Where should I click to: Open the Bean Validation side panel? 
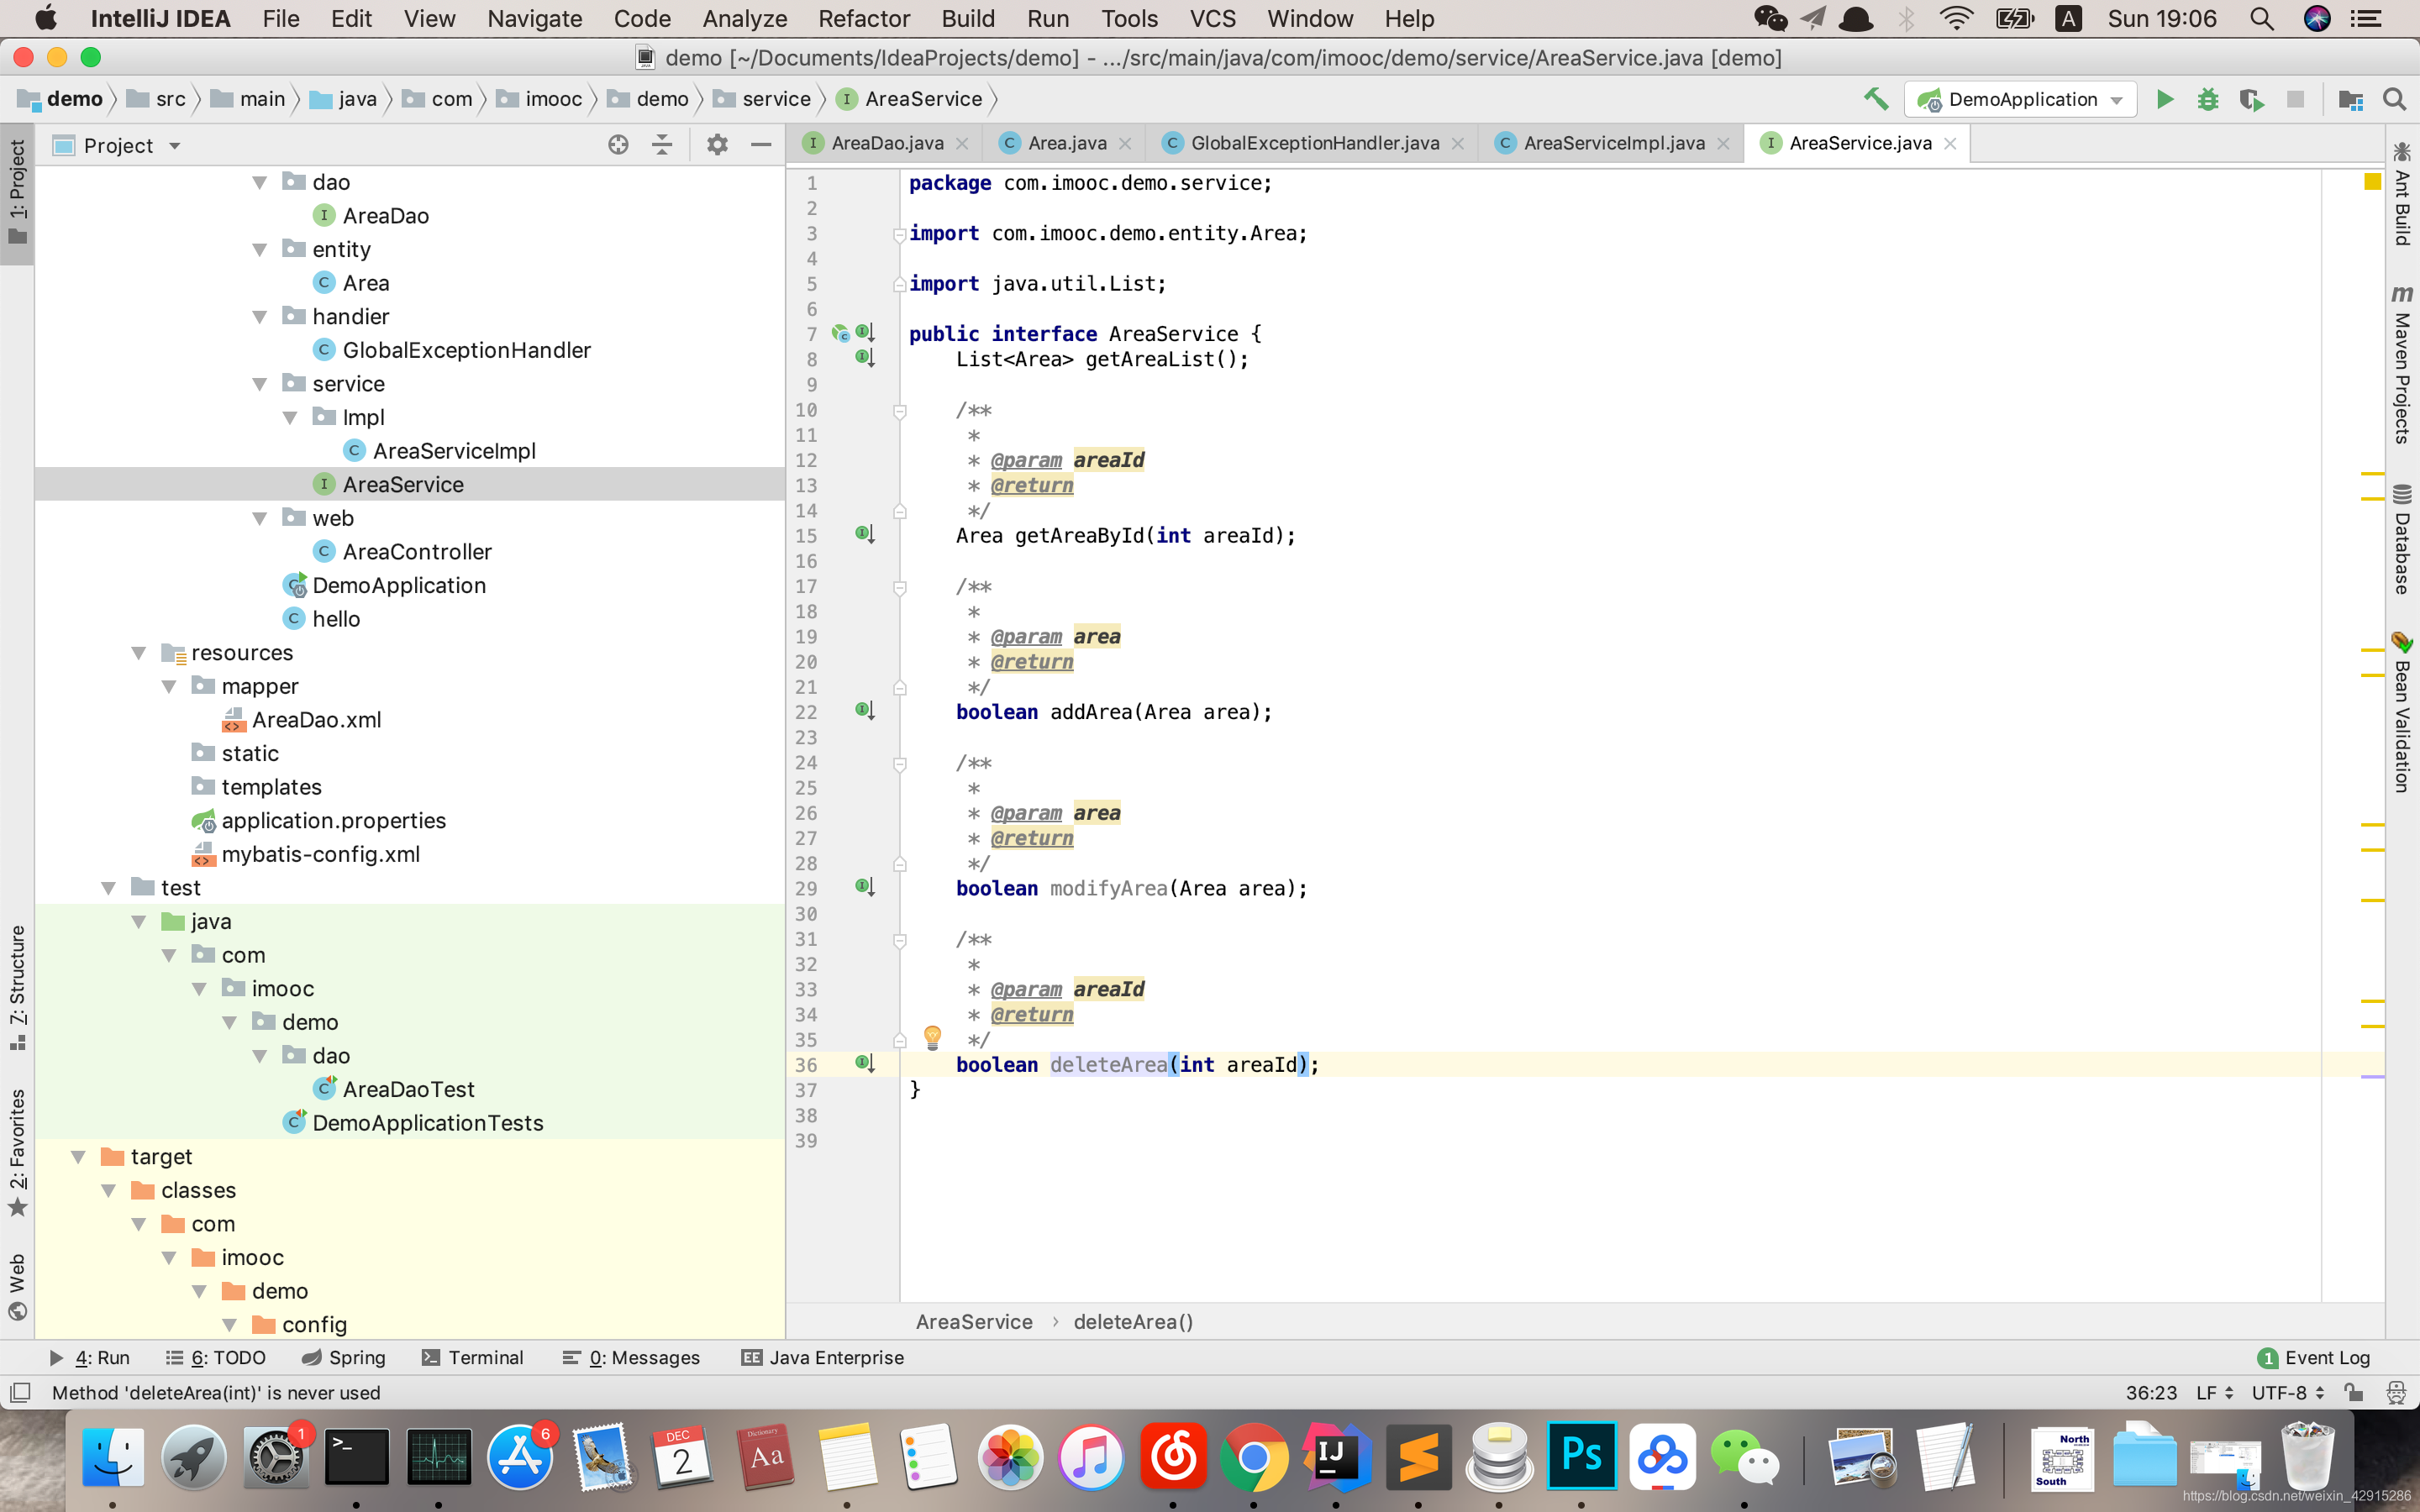pyautogui.click(x=2402, y=713)
